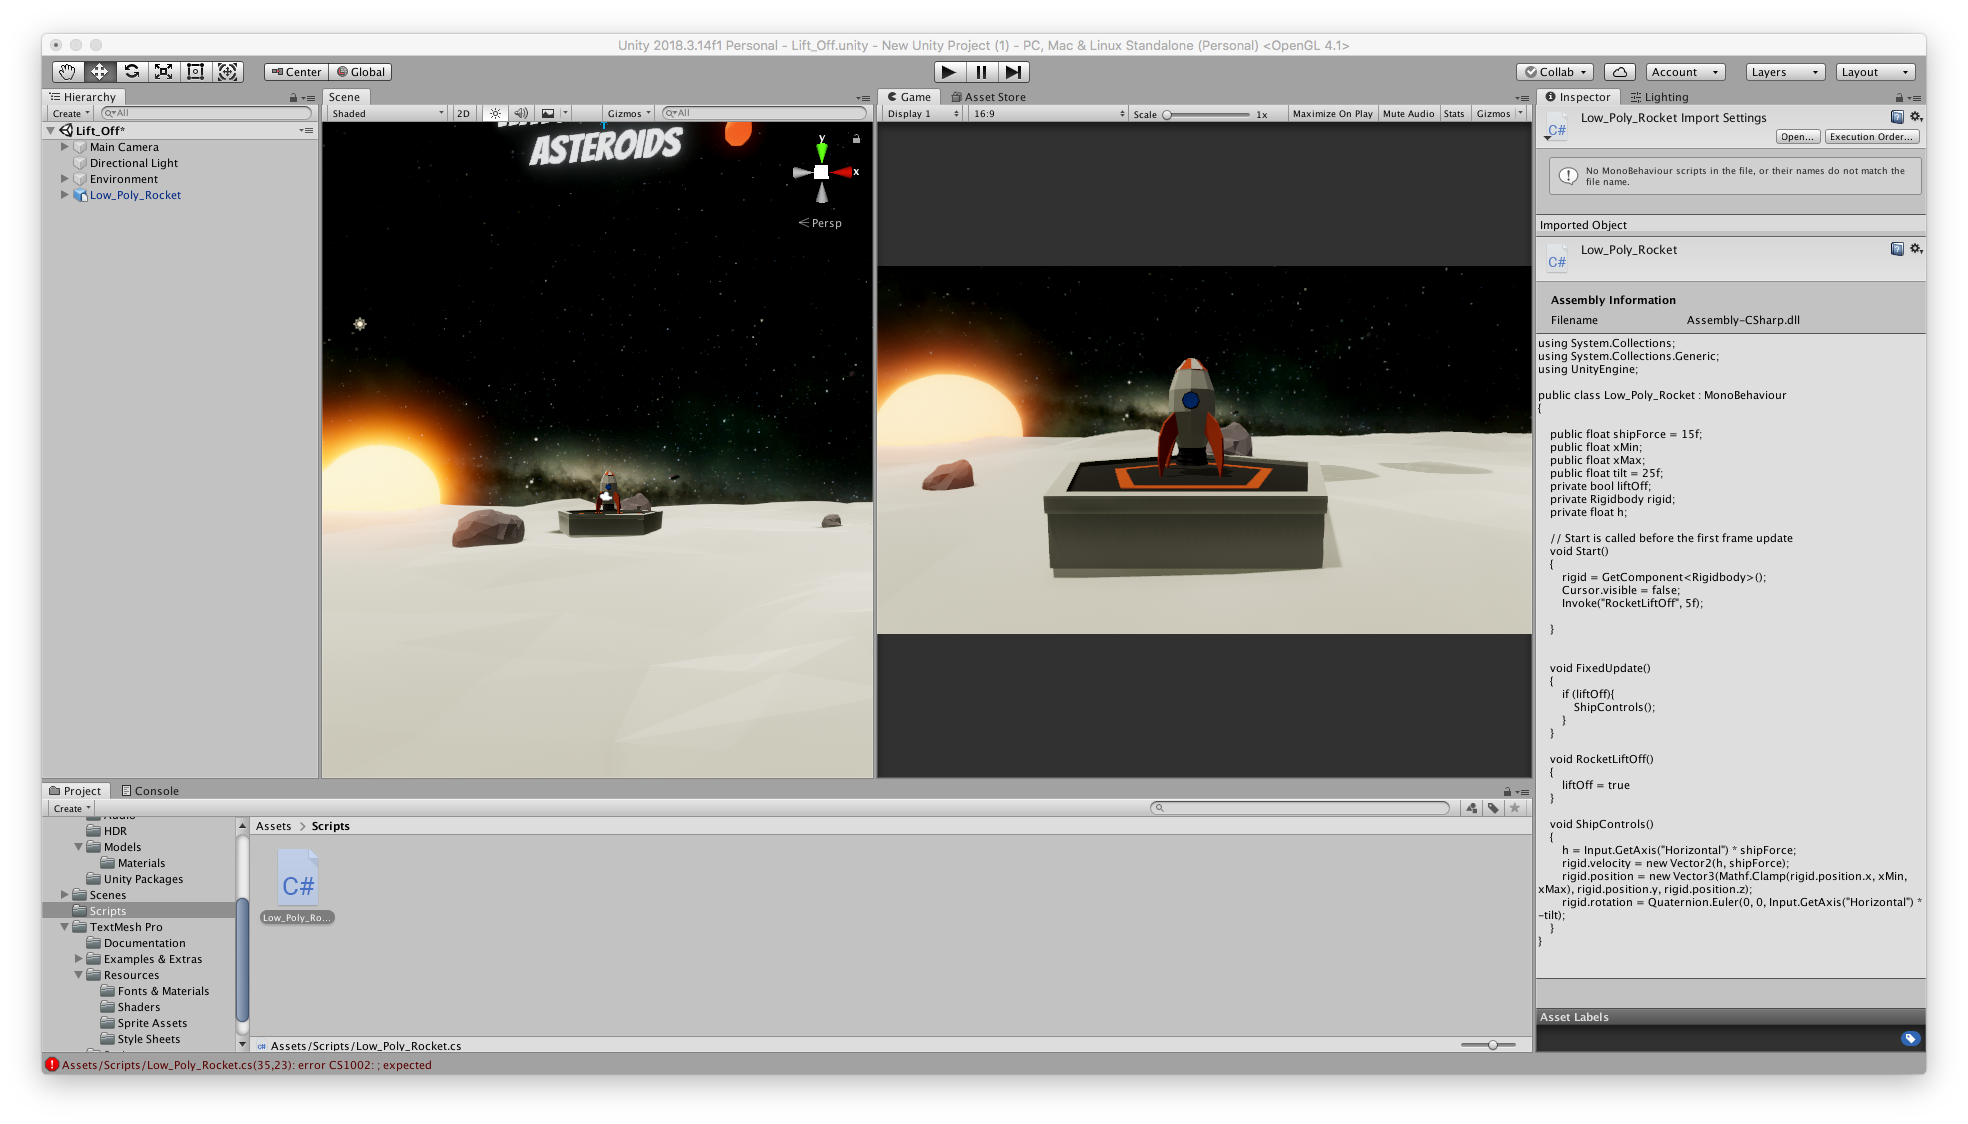The height and width of the screenshot is (1124, 1968).
Task: Select the Rotate tool
Action: point(131,72)
